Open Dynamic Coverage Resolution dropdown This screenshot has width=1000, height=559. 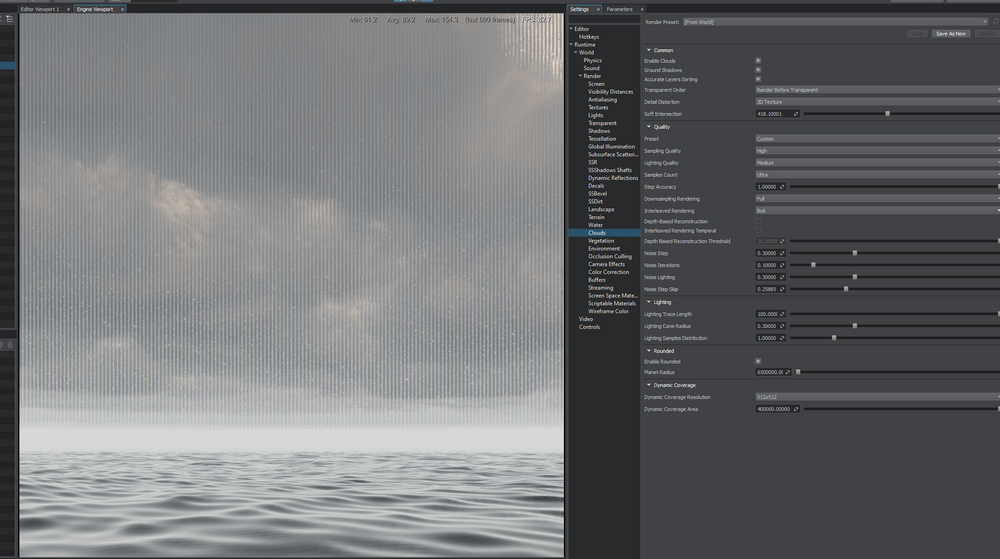point(877,397)
